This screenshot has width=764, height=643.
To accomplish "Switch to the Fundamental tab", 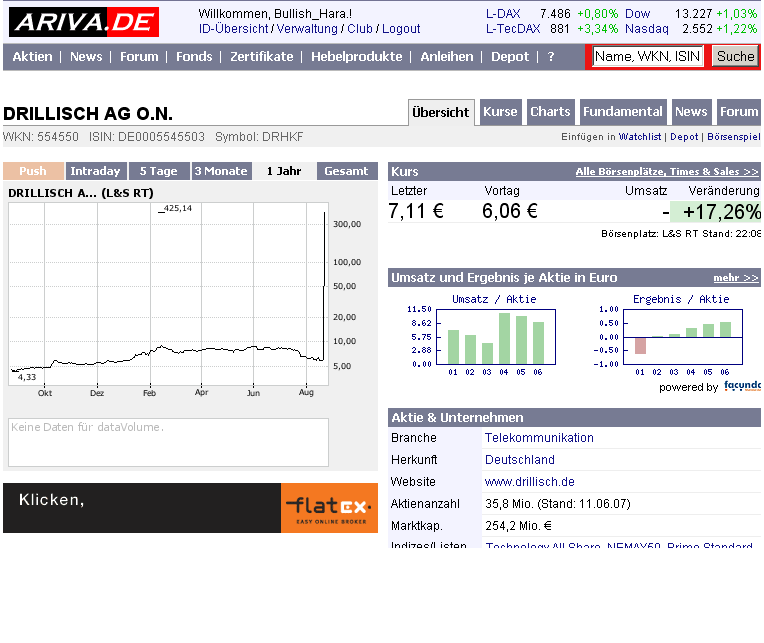I will point(623,112).
